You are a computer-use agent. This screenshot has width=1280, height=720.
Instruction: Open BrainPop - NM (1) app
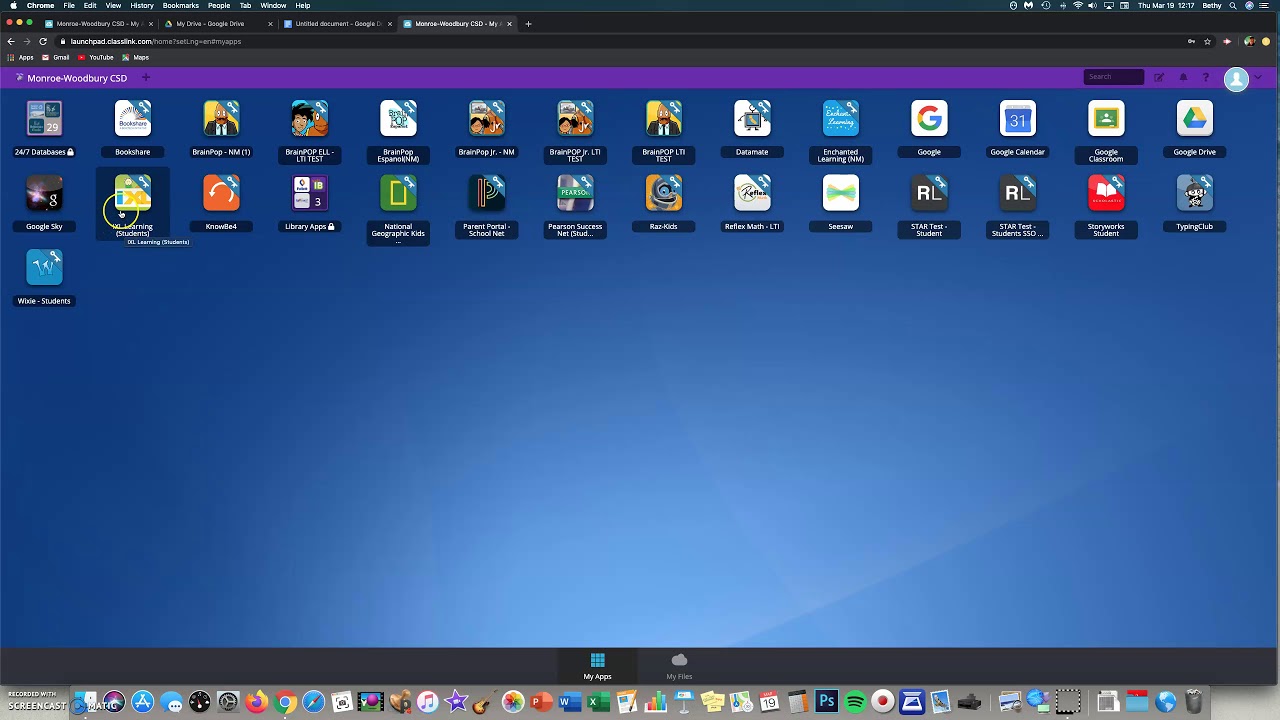pyautogui.click(x=221, y=119)
